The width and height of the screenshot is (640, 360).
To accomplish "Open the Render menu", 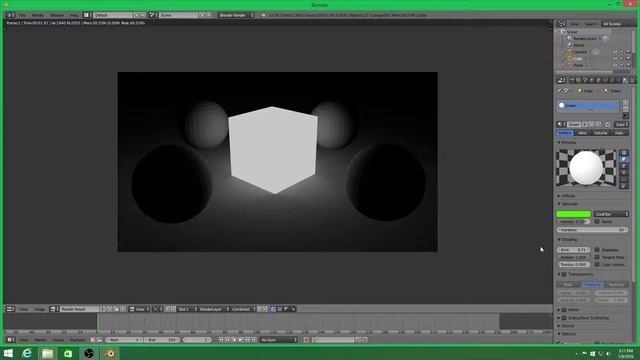I will pyautogui.click(x=38, y=15).
